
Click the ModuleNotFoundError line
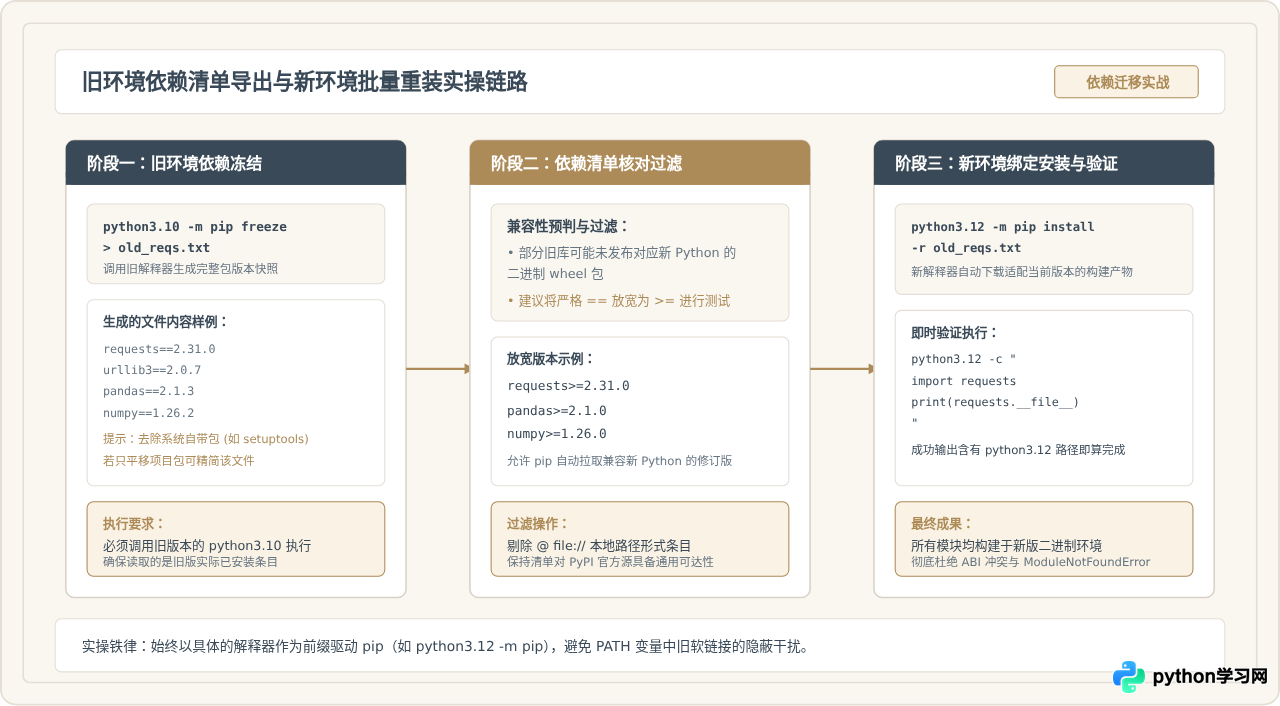click(1031, 563)
